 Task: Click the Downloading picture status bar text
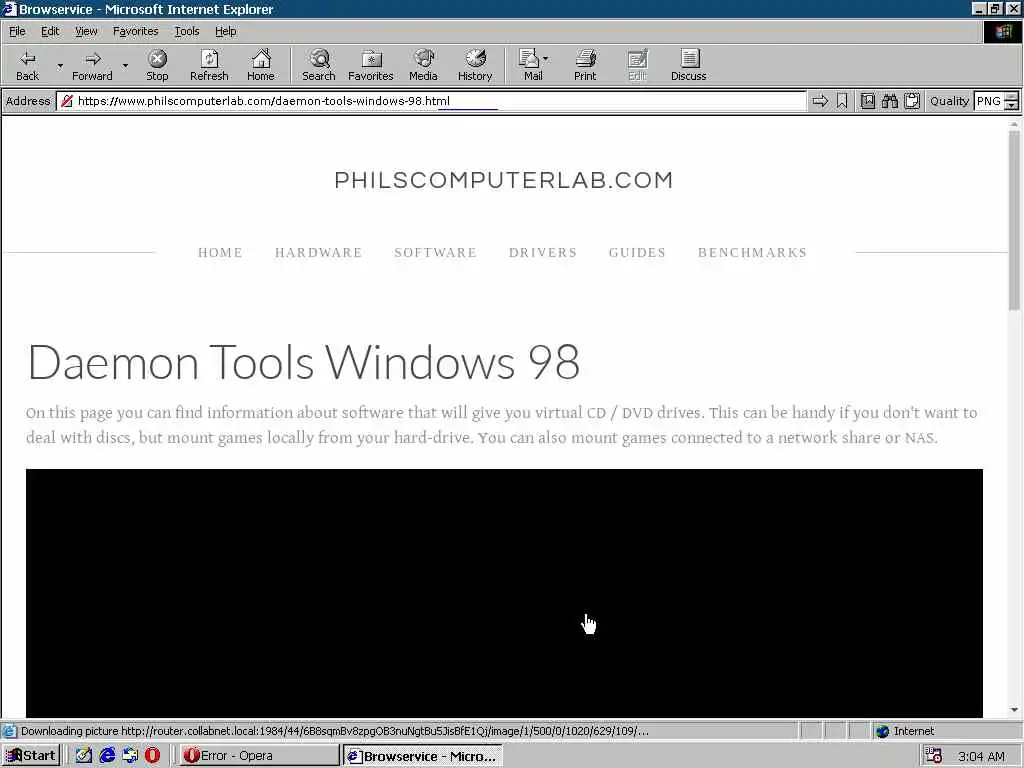[x=335, y=731]
